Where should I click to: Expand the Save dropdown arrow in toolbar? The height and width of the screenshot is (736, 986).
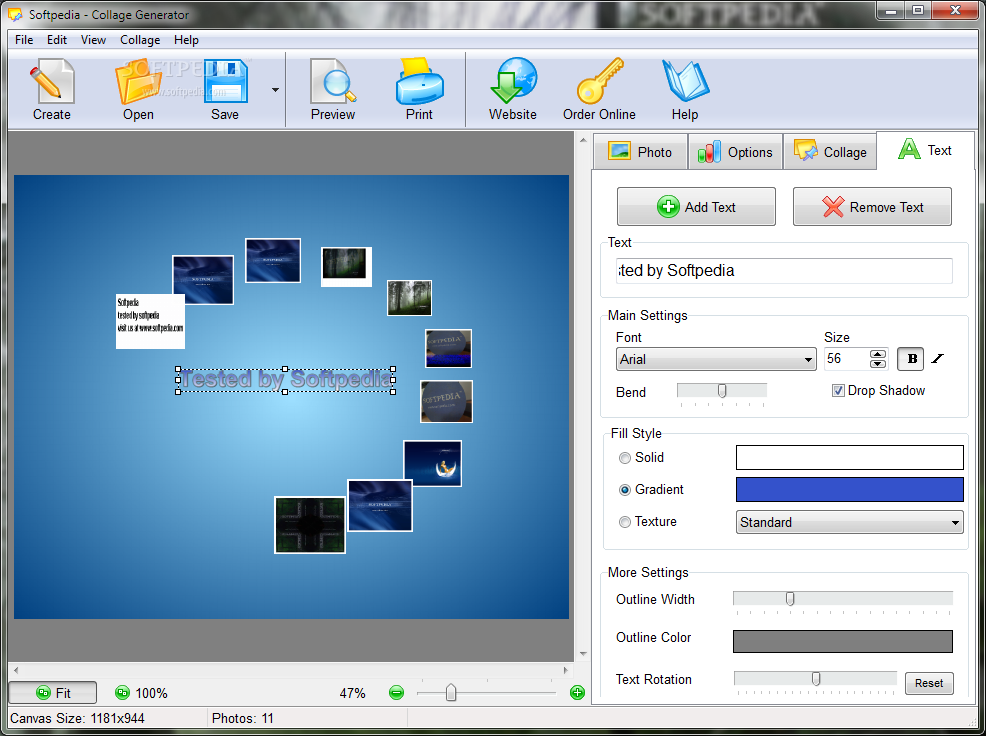coord(275,90)
